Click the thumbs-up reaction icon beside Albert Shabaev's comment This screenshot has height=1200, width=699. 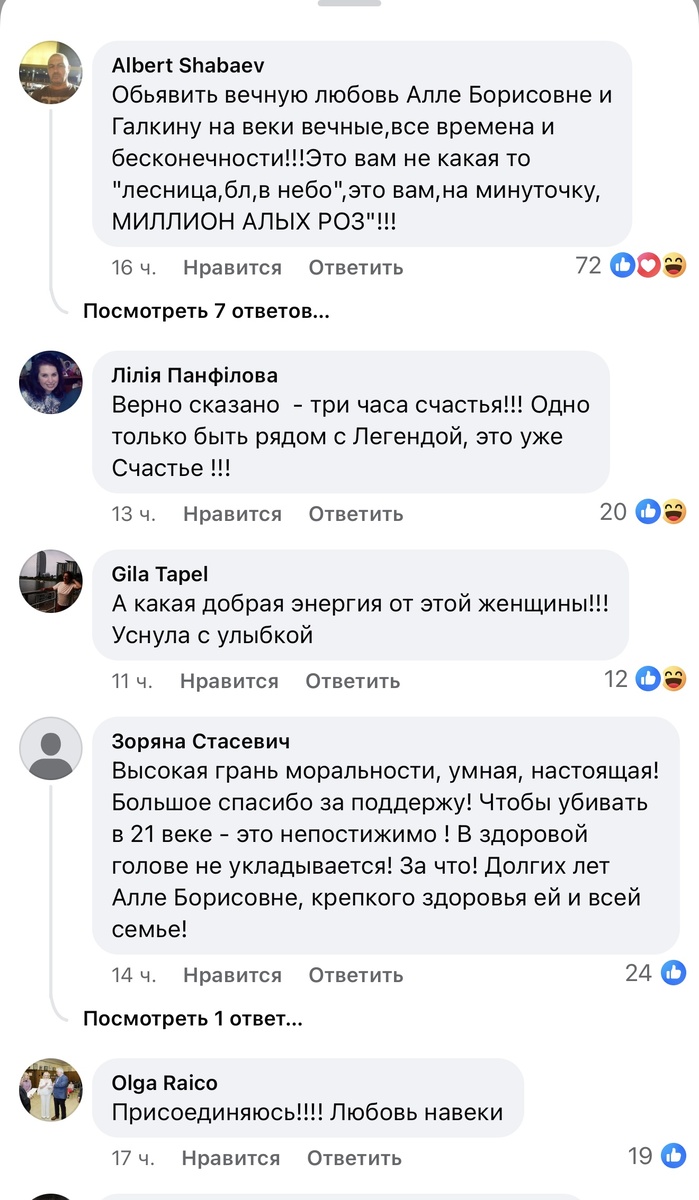tap(622, 266)
